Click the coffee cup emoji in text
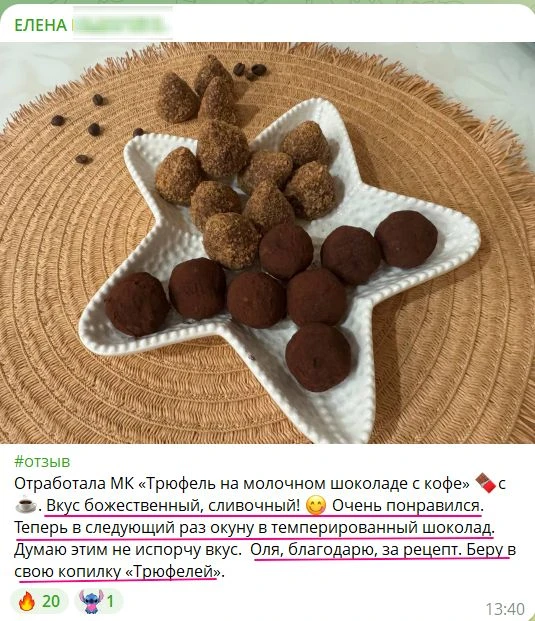This screenshot has height=621, width=535. tap(26, 506)
